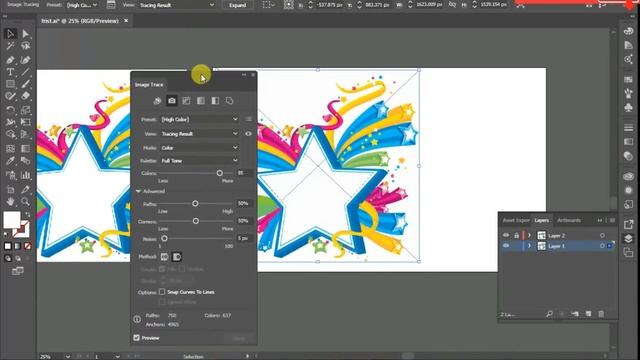Switch to the Asset Export tab
The height and width of the screenshot is (360, 640).
pos(516,220)
